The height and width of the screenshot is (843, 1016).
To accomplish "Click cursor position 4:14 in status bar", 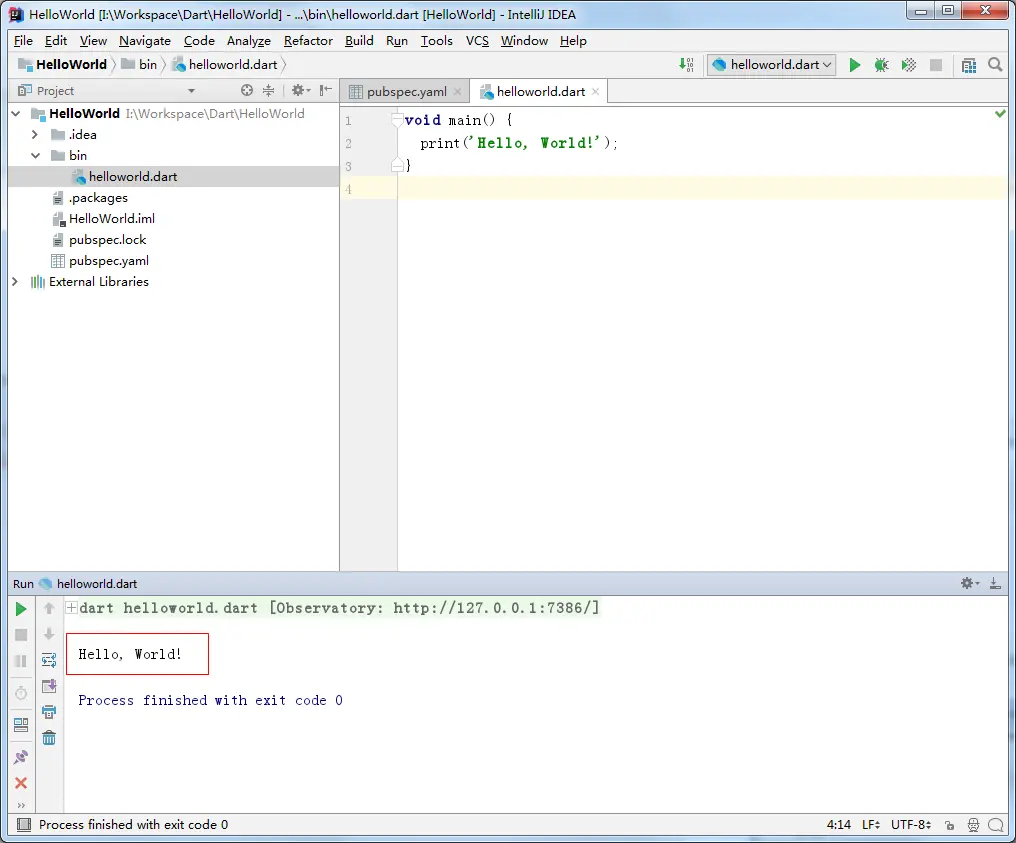I will 838,825.
